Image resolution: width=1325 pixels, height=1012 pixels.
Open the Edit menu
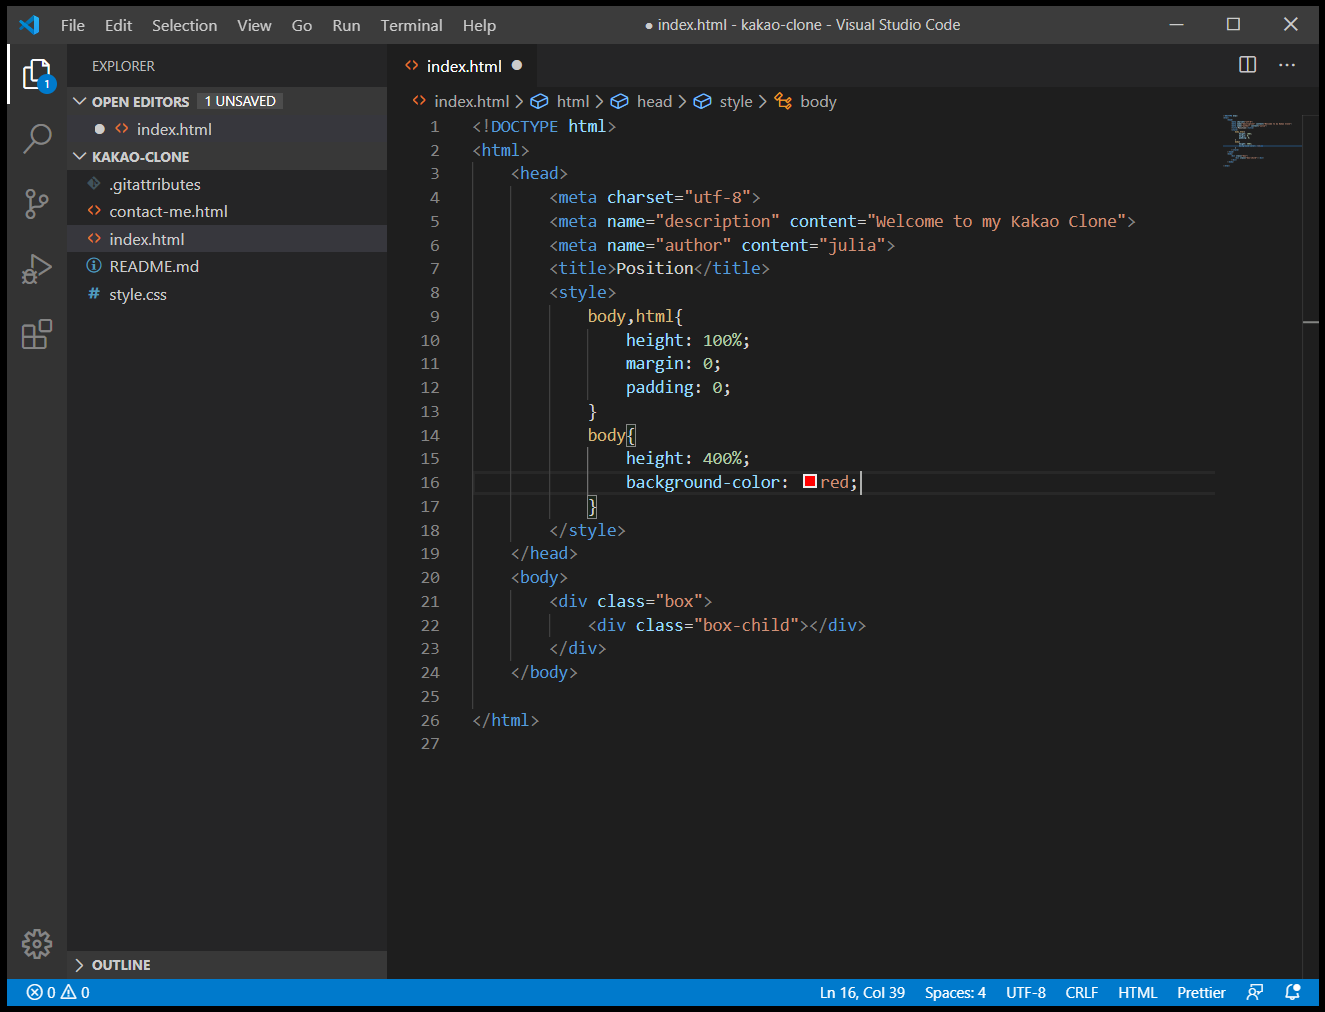(x=118, y=25)
